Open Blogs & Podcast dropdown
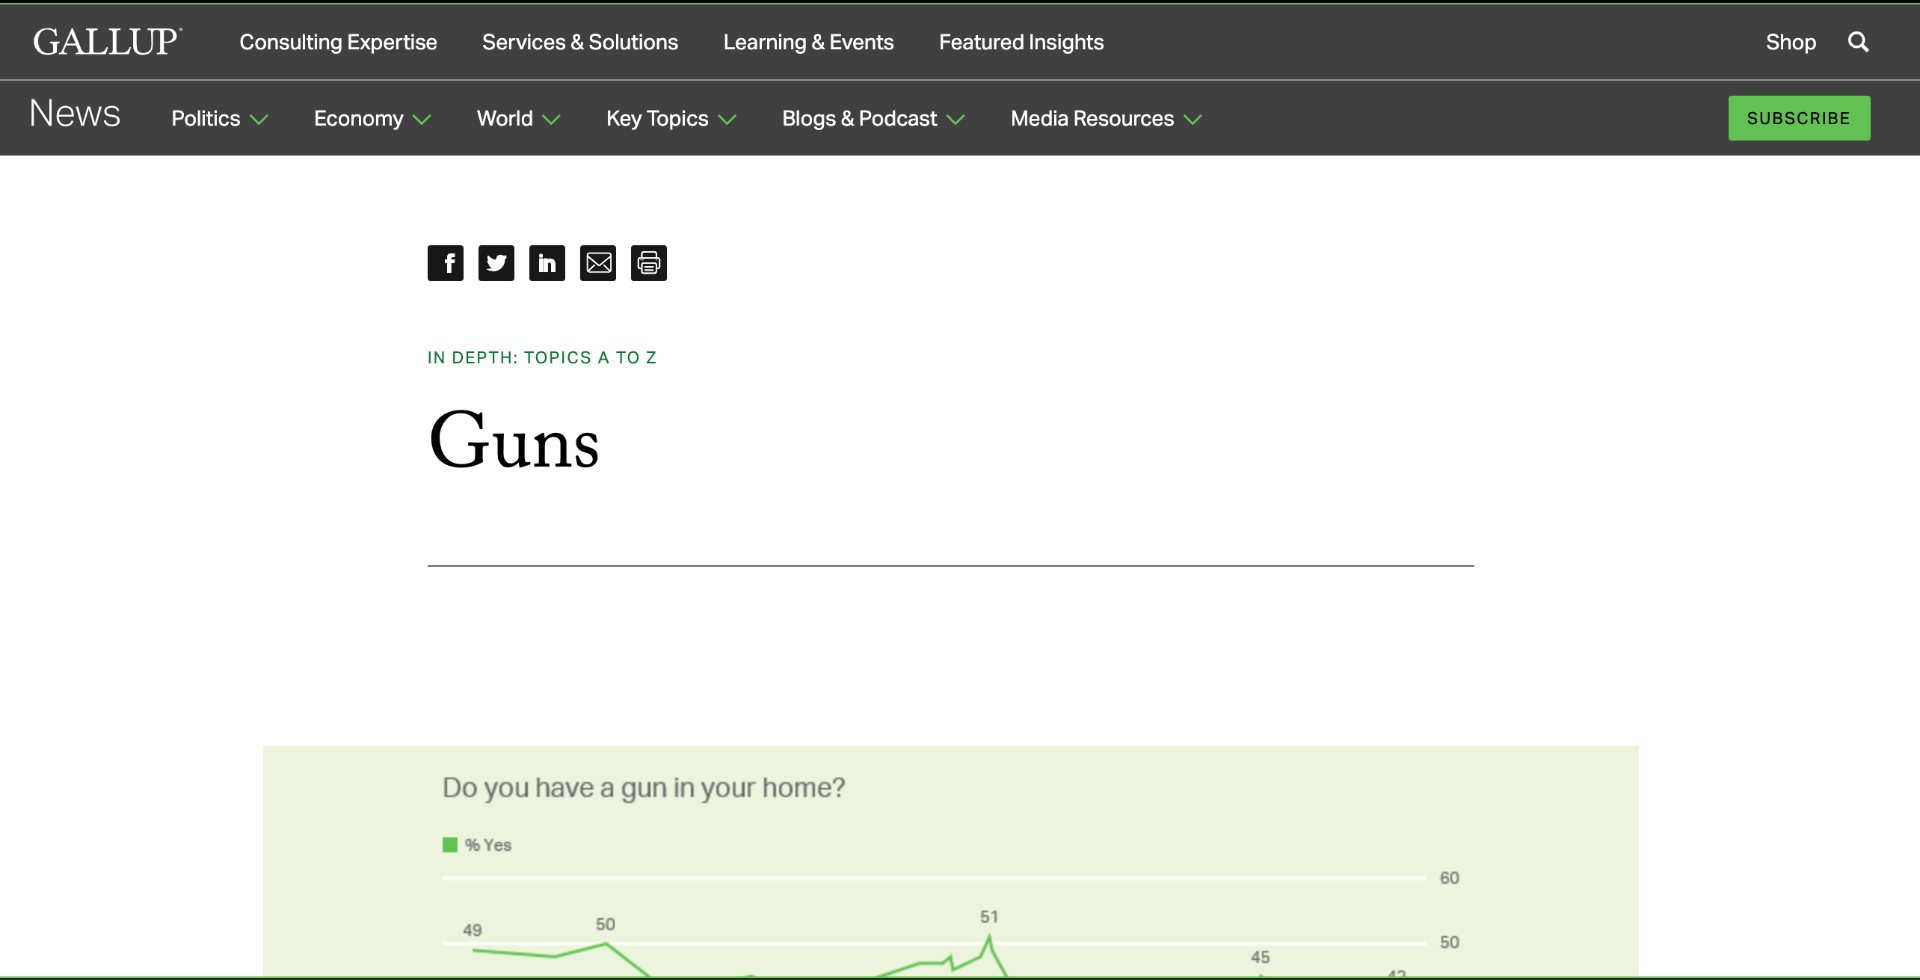The image size is (1920, 980). [x=872, y=119]
